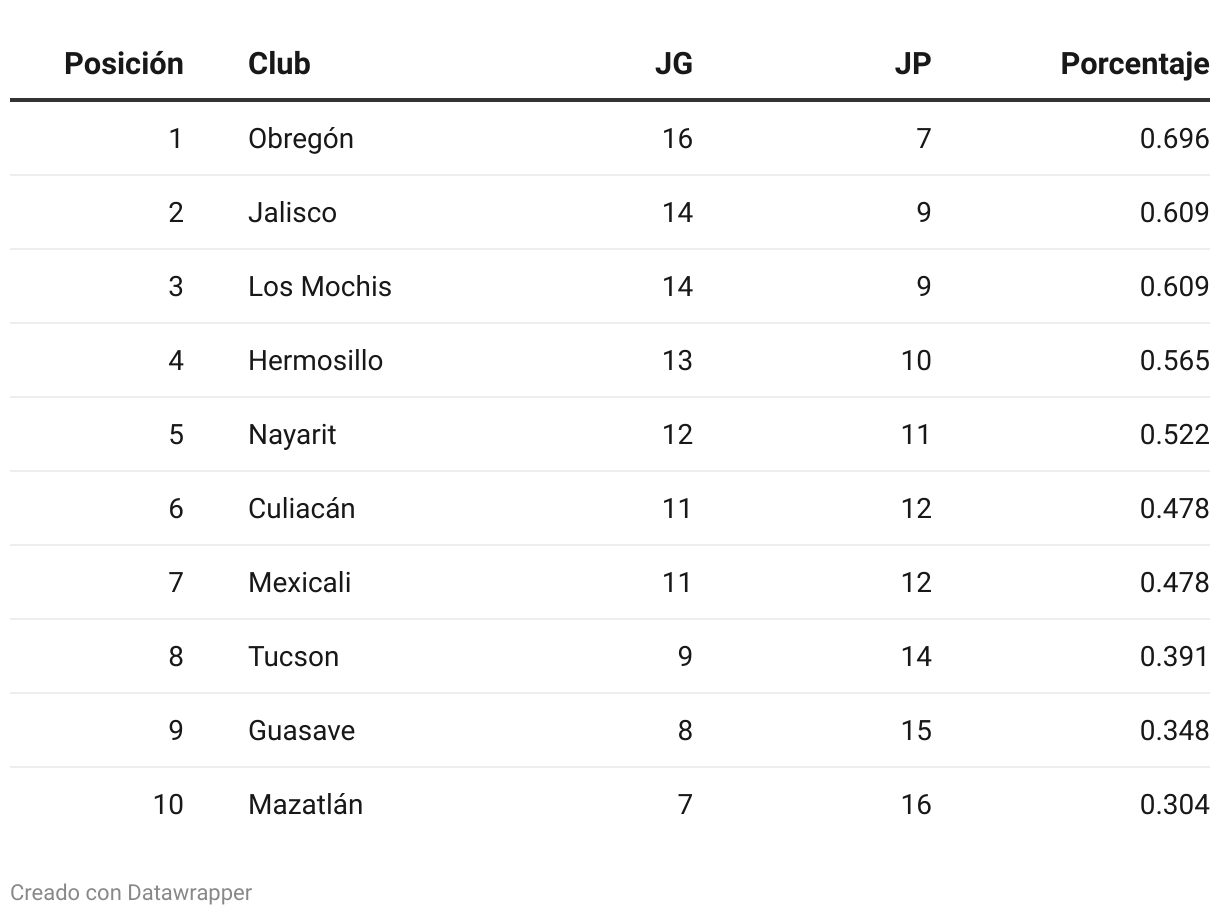Select the Mexicali club name
This screenshot has width=1220, height=916.
299,582
